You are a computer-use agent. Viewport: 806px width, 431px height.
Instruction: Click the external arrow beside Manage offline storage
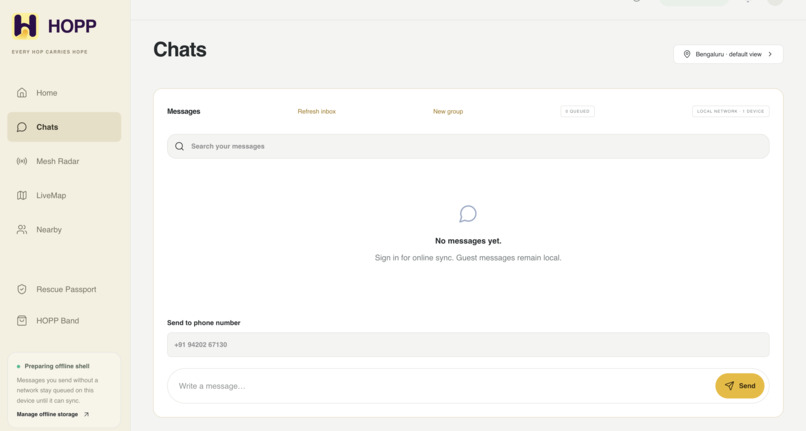coord(86,414)
